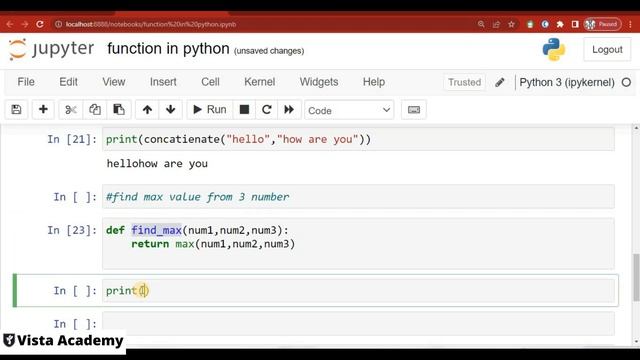This screenshot has height=360, width=640.
Task: Click the print(concatienate(...)) code cell
Action: (x=358, y=139)
